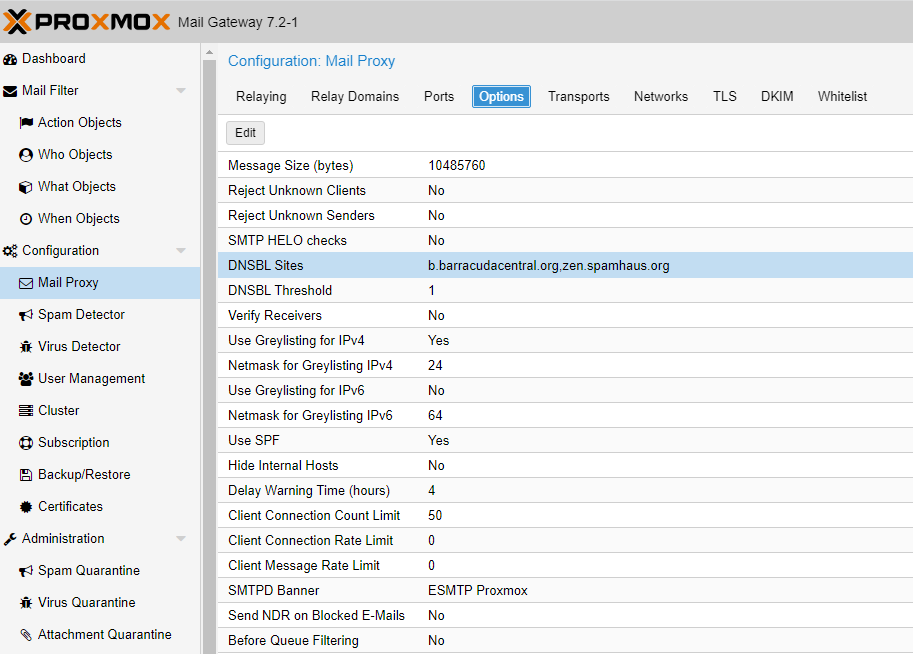This screenshot has width=913, height=654.
Task: Select the Options tab
Action: tap(501, 97)
